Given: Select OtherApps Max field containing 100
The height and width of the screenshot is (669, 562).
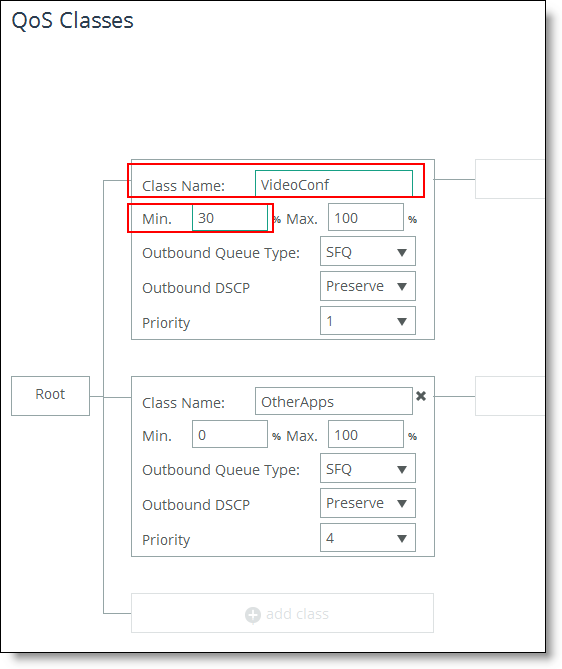Looking at the screenshot, I should 366,434.
